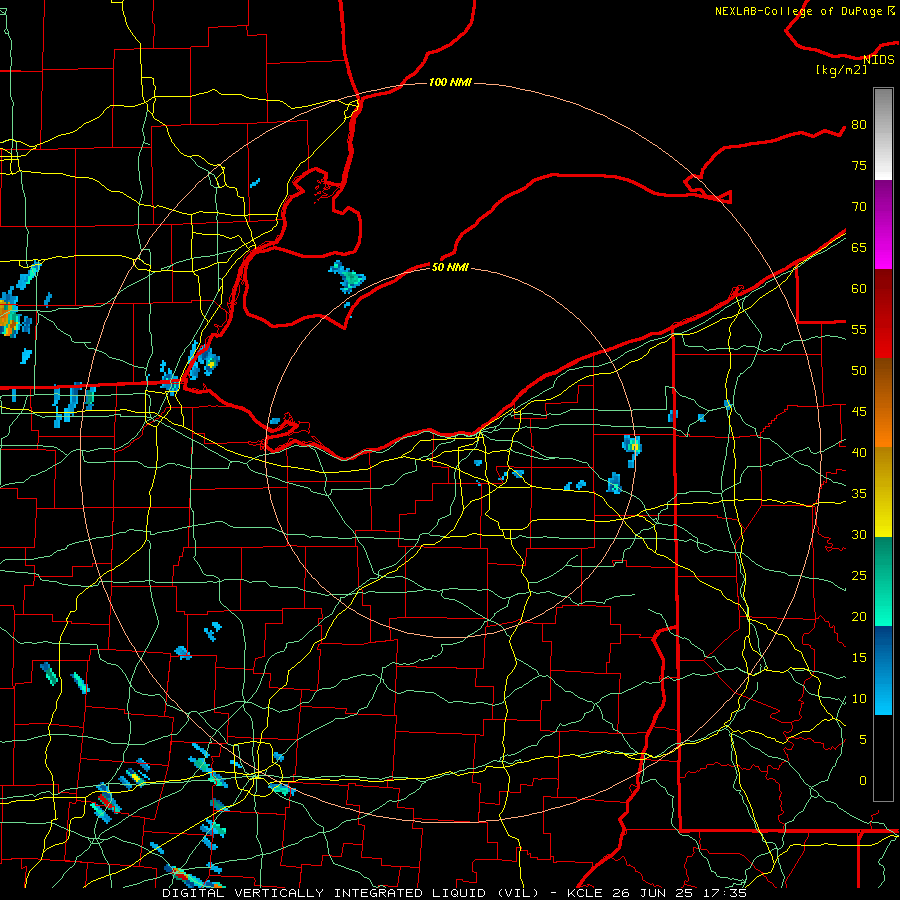900x900 pixels.
Task: Click the 10 value on the color scale
Action: tap(859, 699)
